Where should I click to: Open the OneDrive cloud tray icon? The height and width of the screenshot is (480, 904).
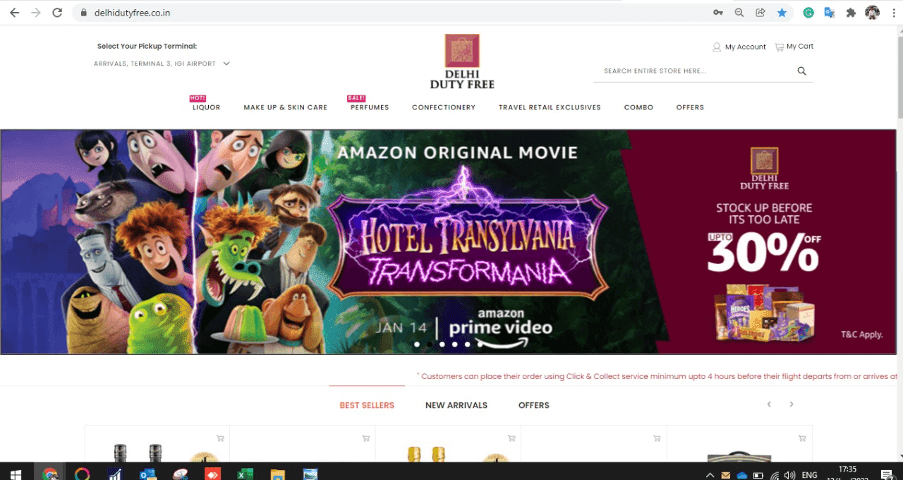point(742,475)
